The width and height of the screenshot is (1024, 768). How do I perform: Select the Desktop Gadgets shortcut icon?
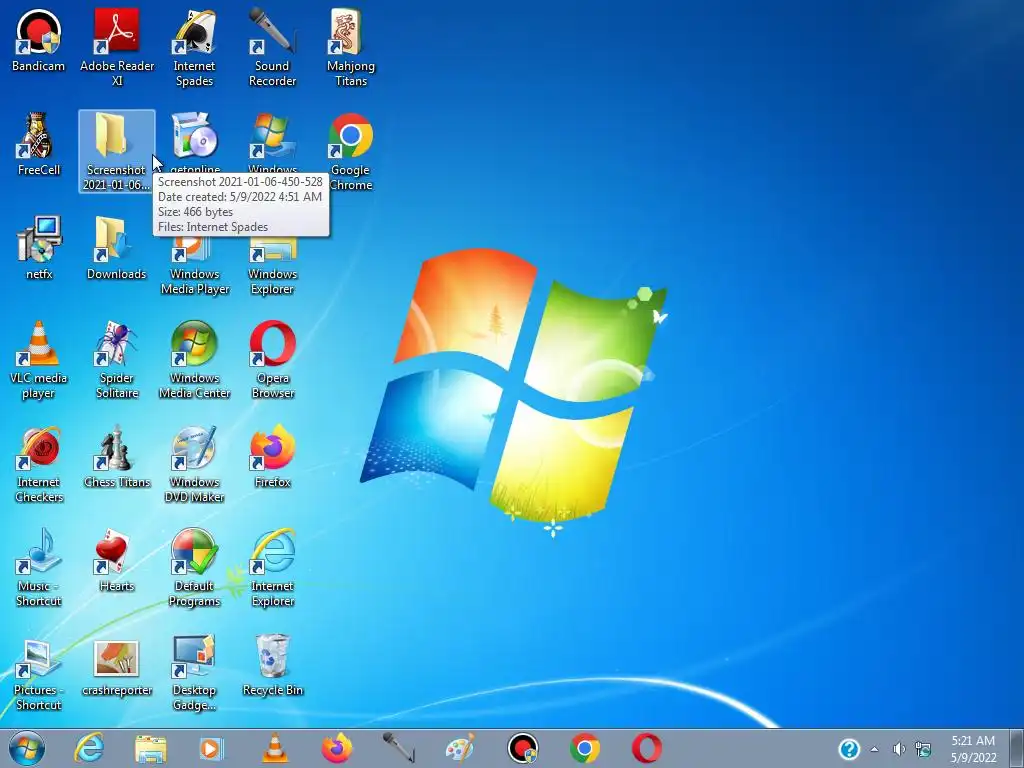coord(195,671)
